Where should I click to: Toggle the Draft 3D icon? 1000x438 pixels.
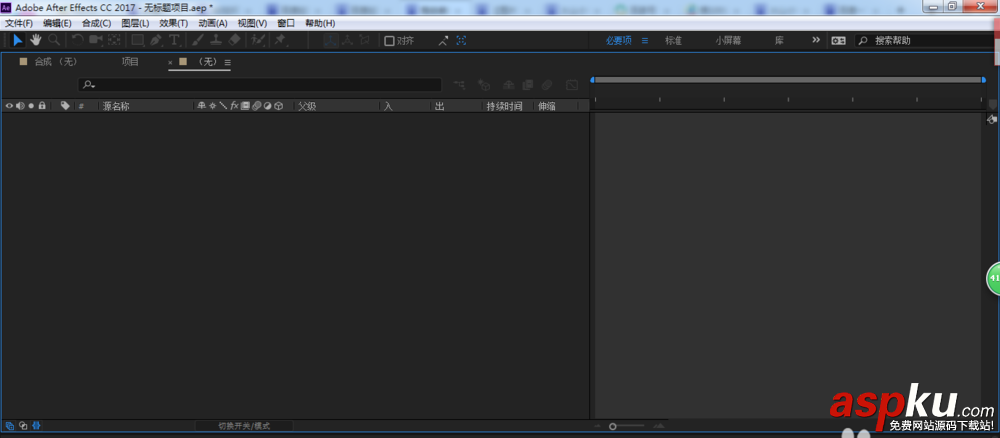pyautogui.click(x=484, y=84)
